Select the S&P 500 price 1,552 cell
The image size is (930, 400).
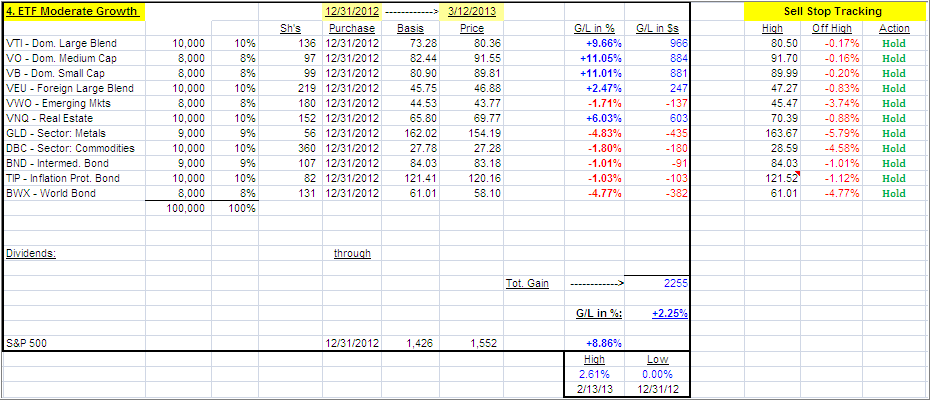point(472,343)
